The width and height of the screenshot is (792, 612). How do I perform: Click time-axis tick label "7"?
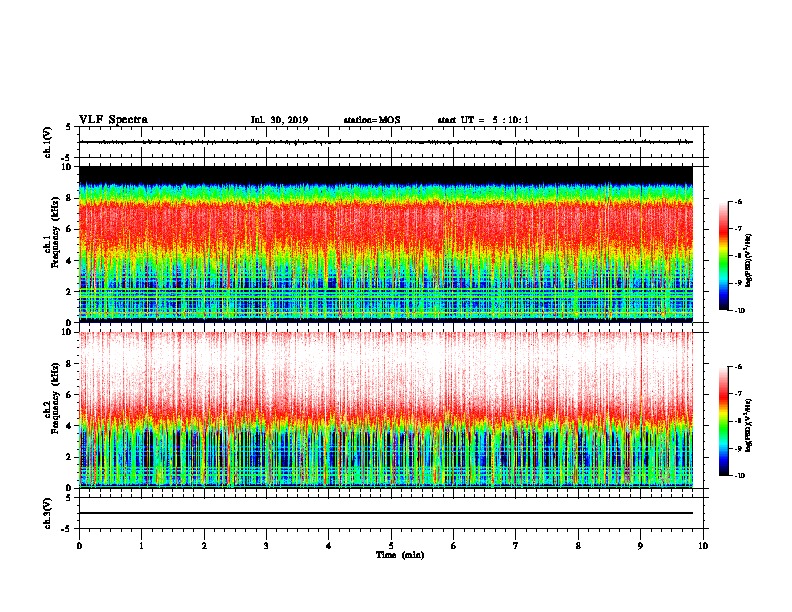point(516,546)
